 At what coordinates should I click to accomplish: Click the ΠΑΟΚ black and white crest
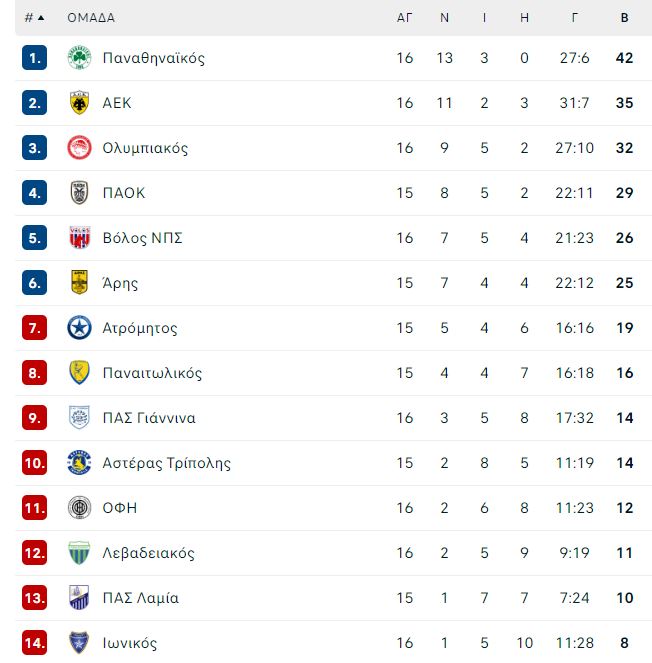click(x=79, y=193)
